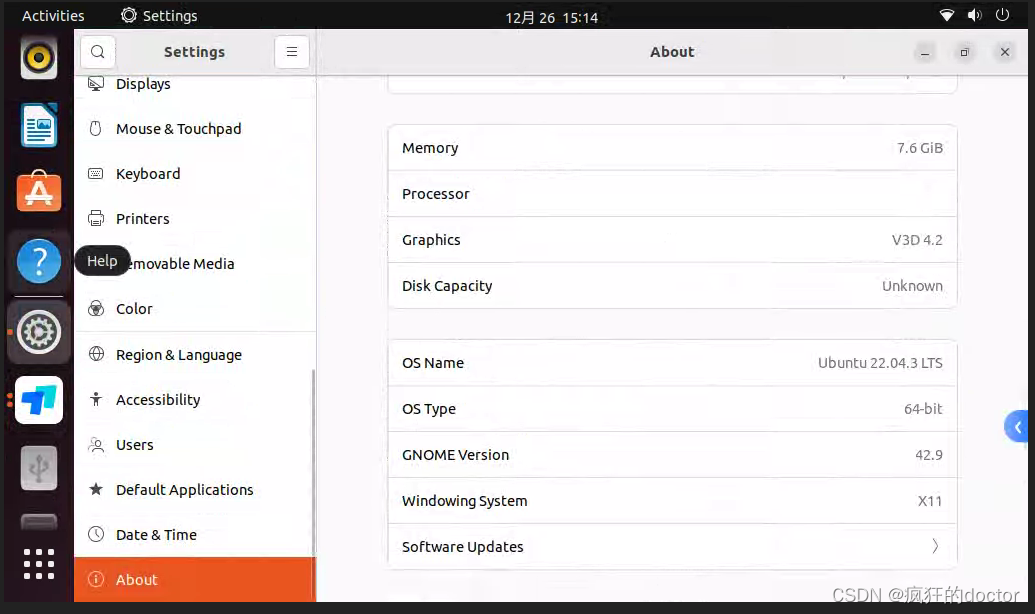The height and width of the screenshot is (614, 1035).
Task: Open Users settings
Action: coord(136,444)
